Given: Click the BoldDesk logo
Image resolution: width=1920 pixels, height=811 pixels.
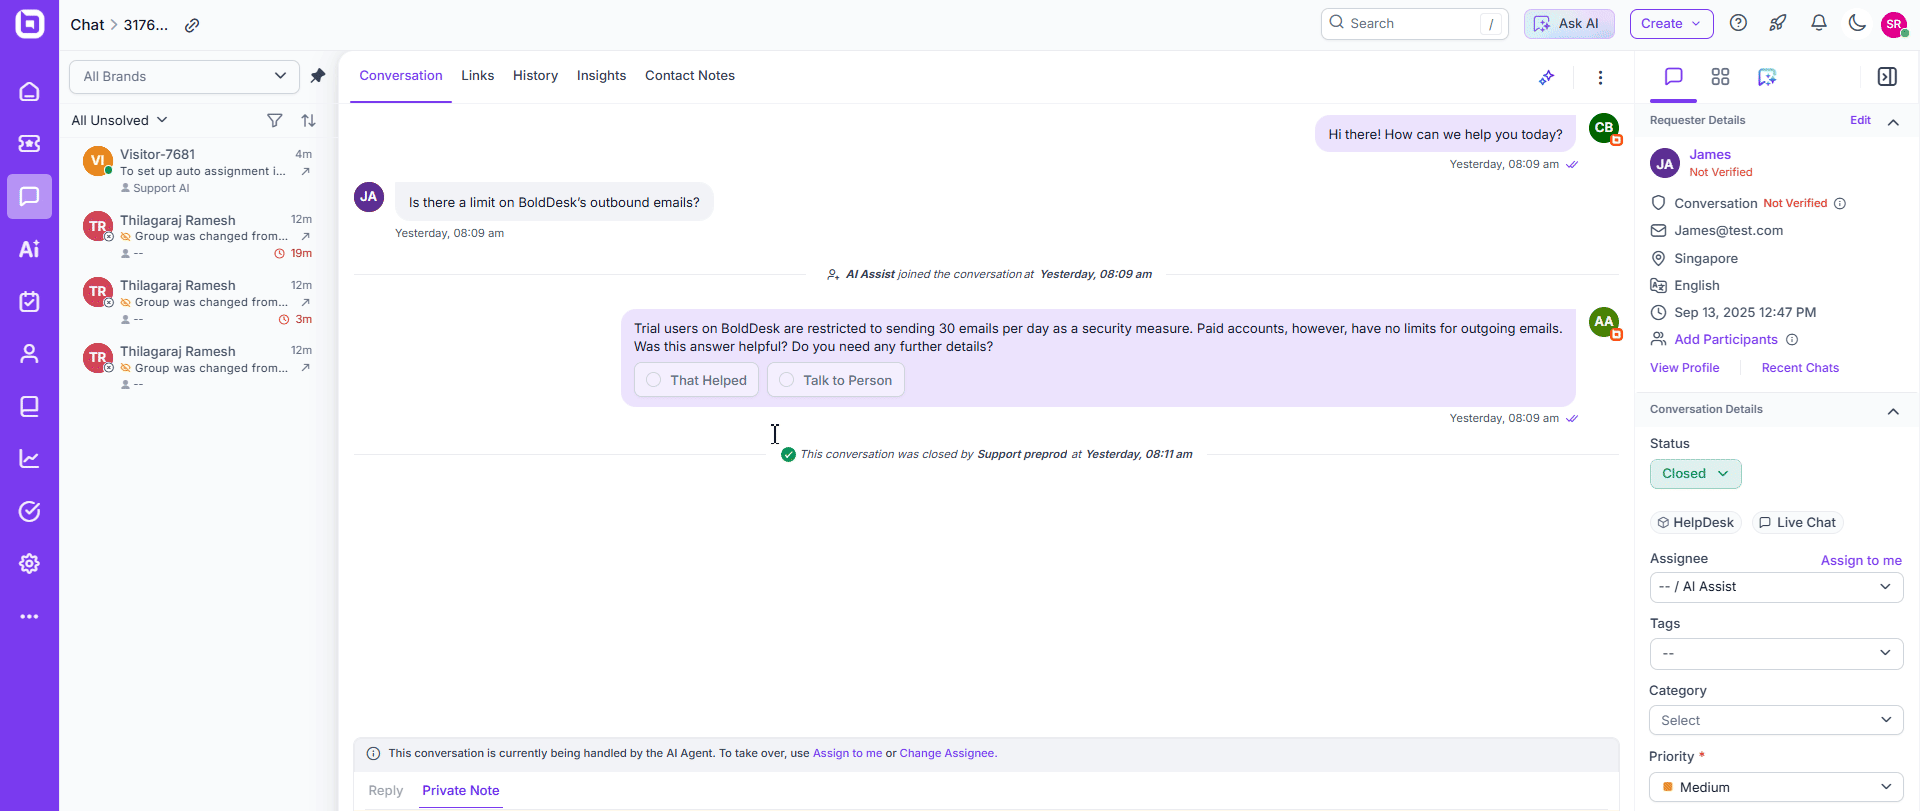Looking at the screenshot, I should (x=30, y=23).
